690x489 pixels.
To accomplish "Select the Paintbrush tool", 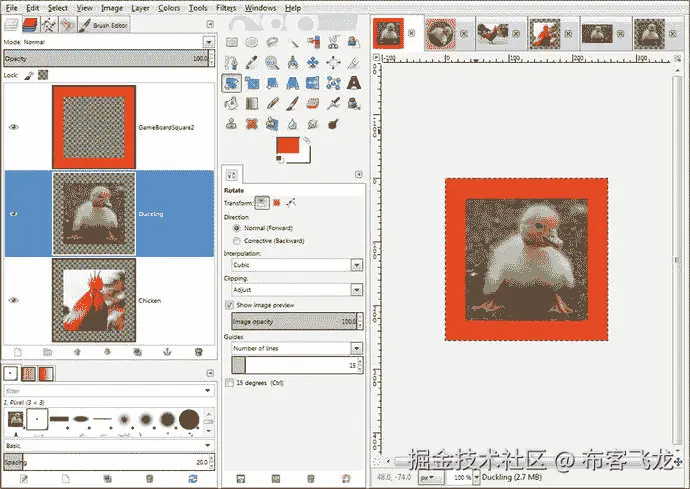I will (x=293, y=104).
